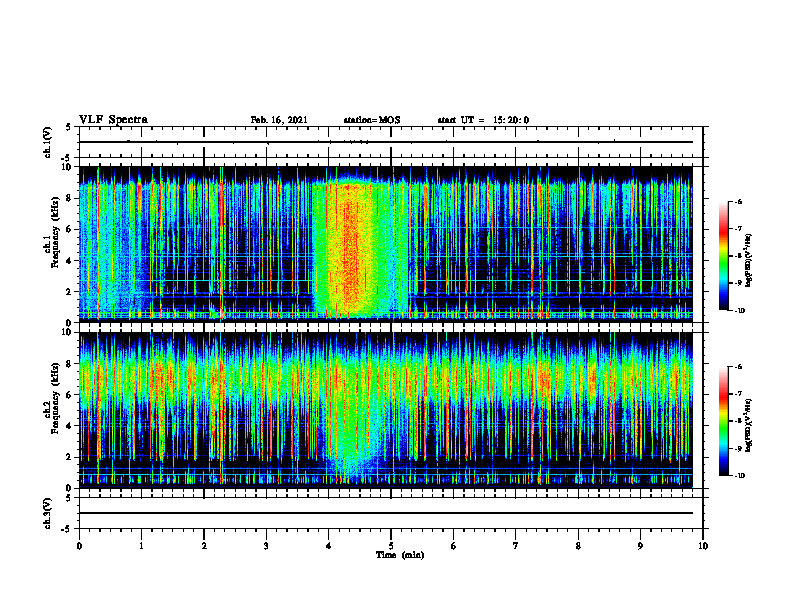Click time axis tick label "2"
Image resolution: width=792 pixels, height=612 pixels.
click(x=204, y=546)
